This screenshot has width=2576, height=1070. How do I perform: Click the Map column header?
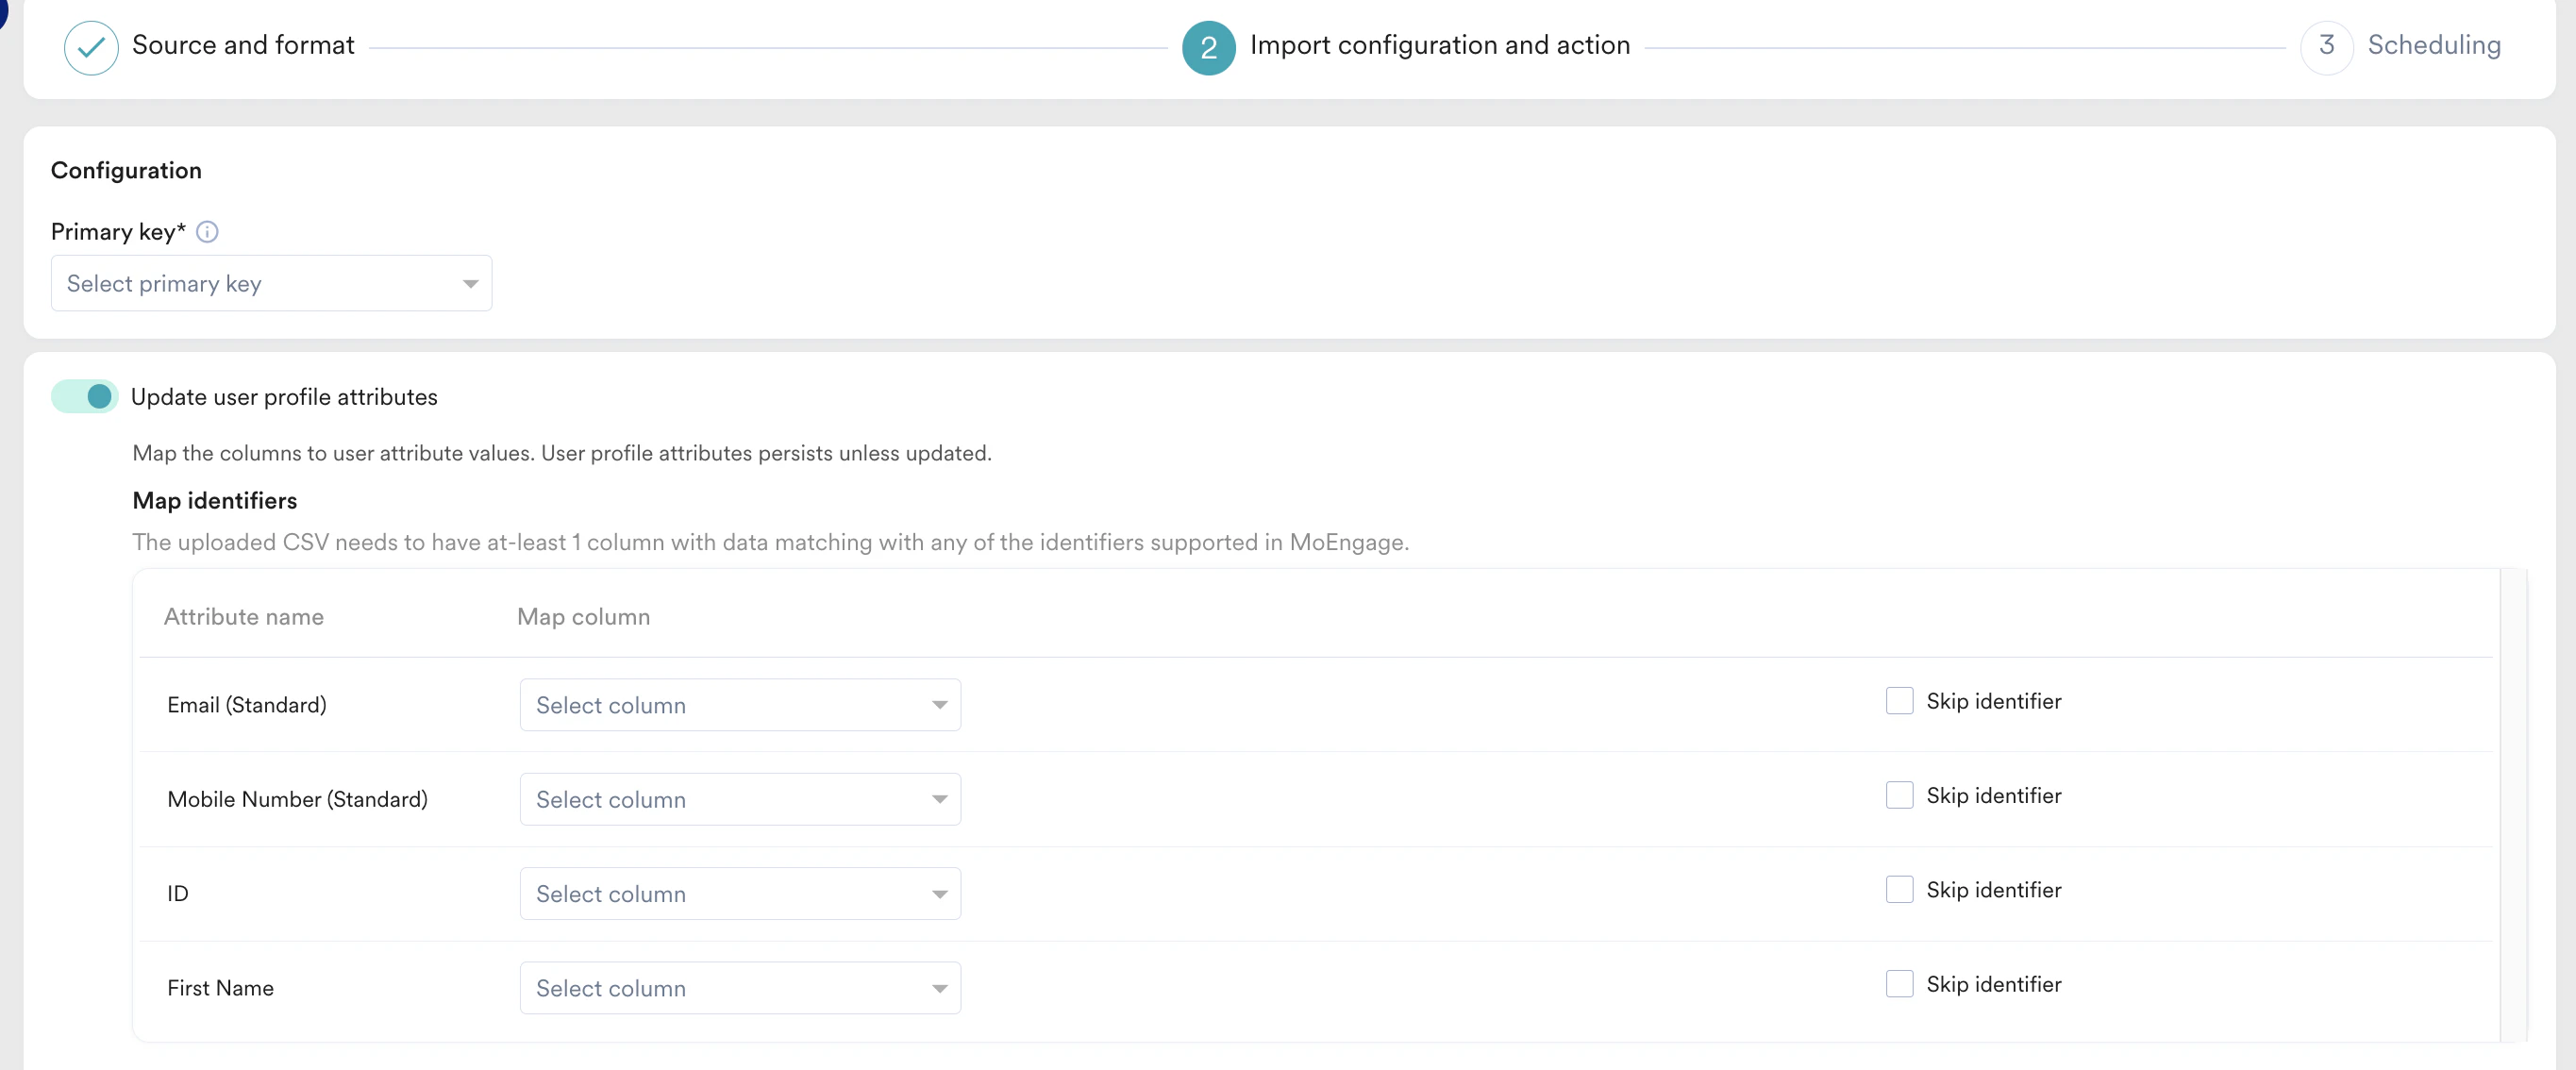(x=583, y=617)
